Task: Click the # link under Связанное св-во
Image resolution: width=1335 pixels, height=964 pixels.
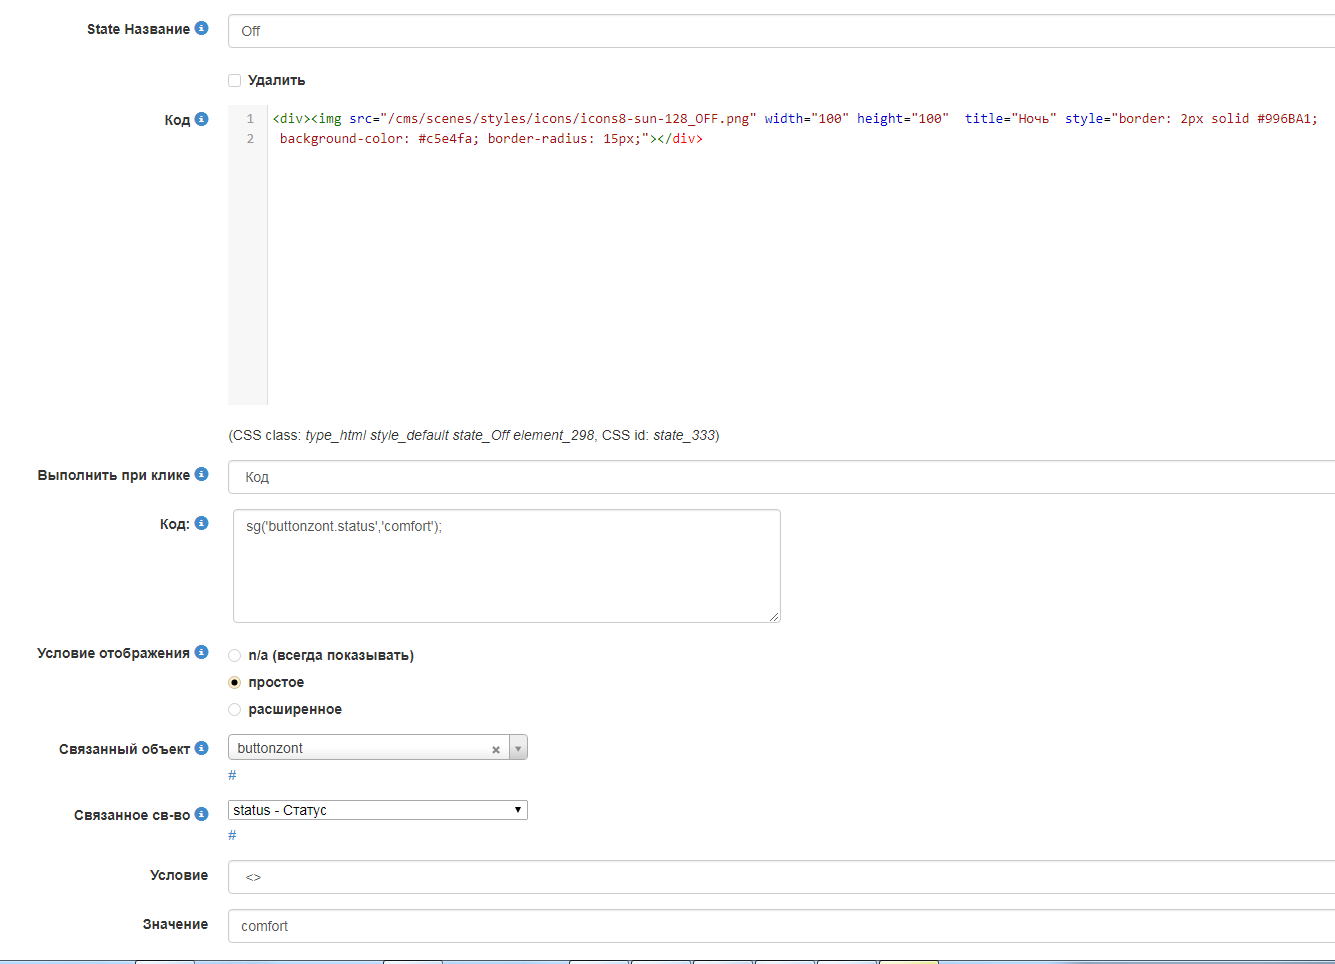Action: 232,835
